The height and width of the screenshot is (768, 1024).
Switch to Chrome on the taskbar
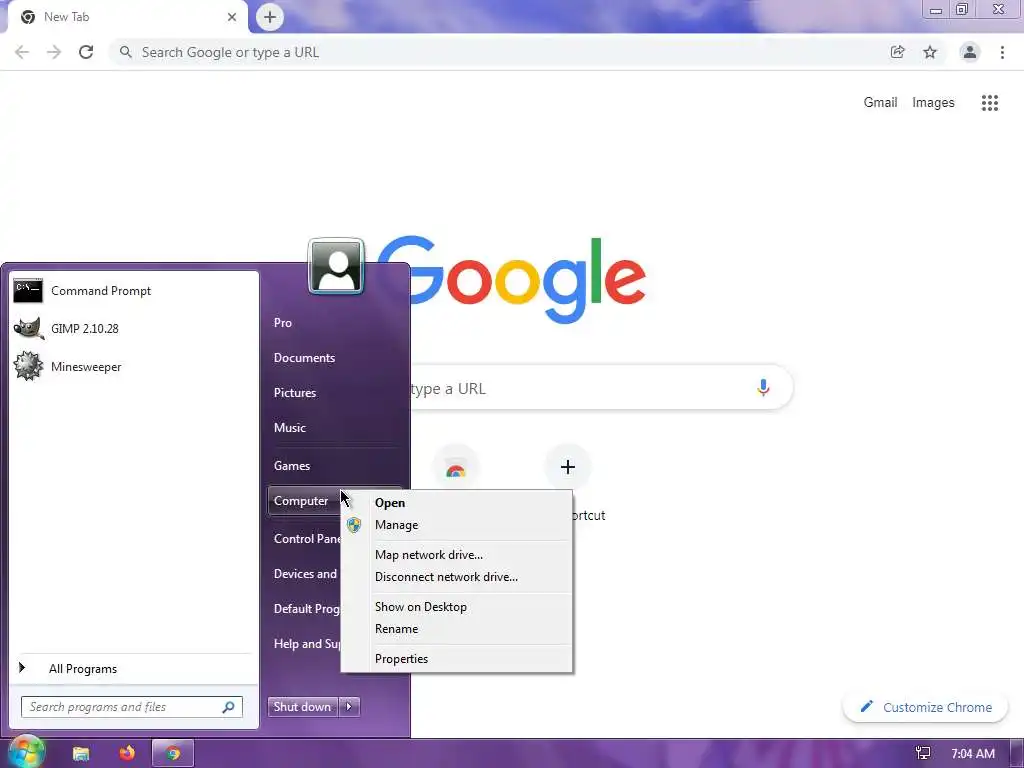pos(173,753)
